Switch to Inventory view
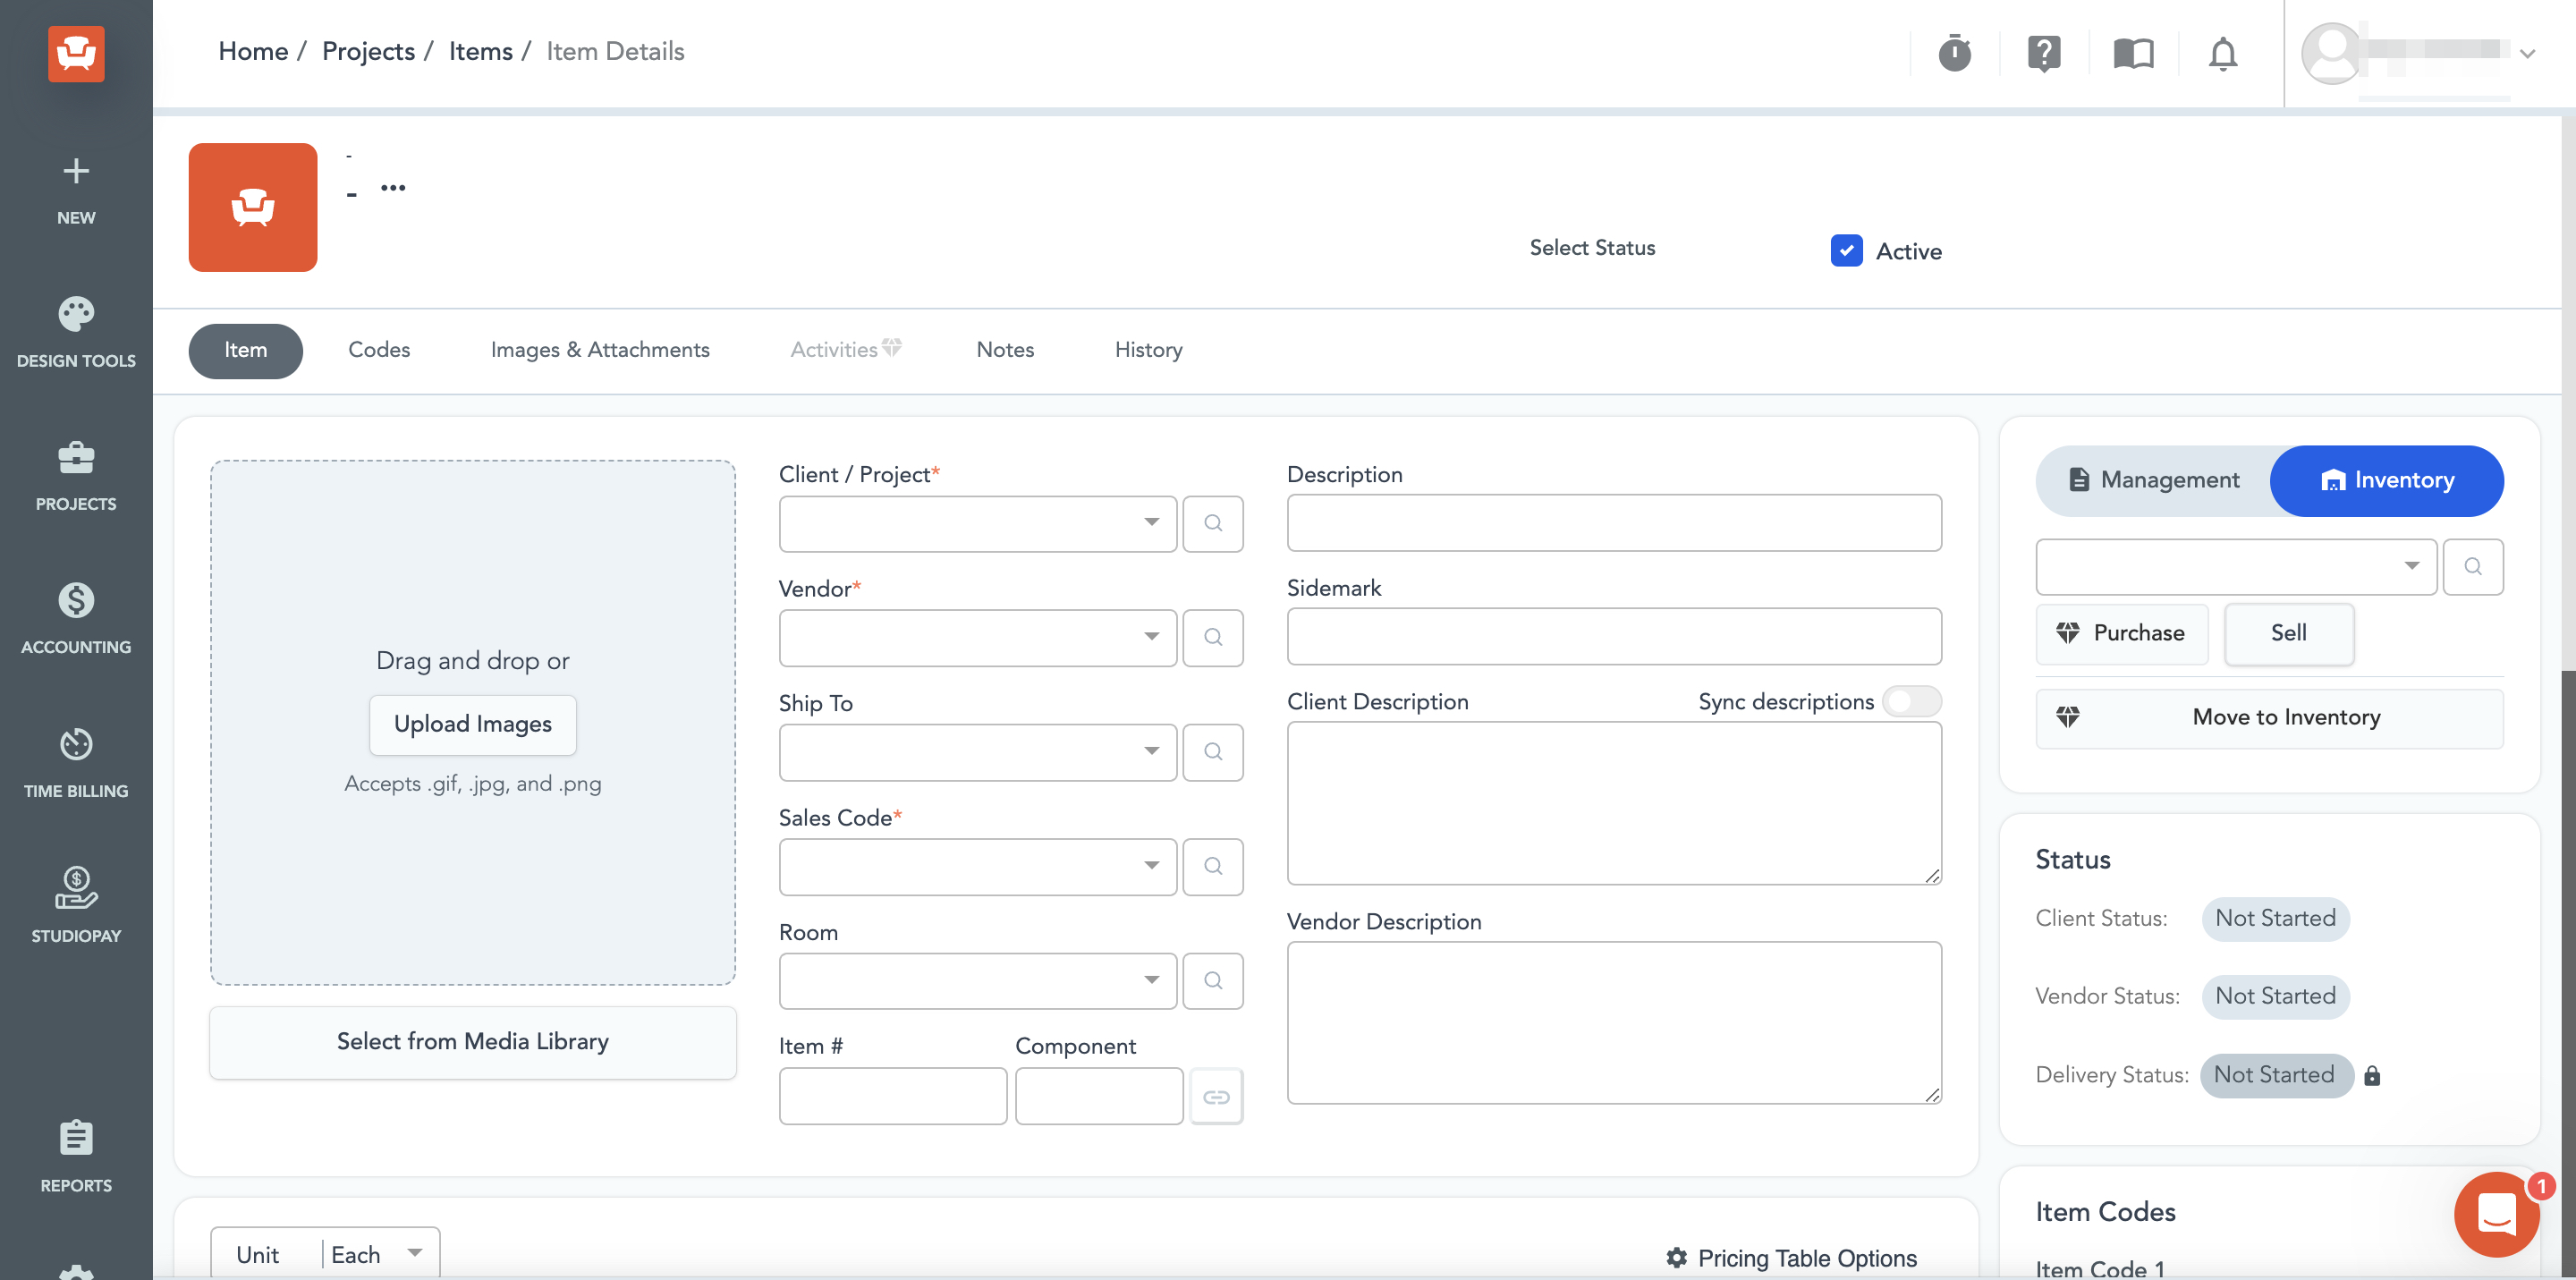 point(2387,480)
